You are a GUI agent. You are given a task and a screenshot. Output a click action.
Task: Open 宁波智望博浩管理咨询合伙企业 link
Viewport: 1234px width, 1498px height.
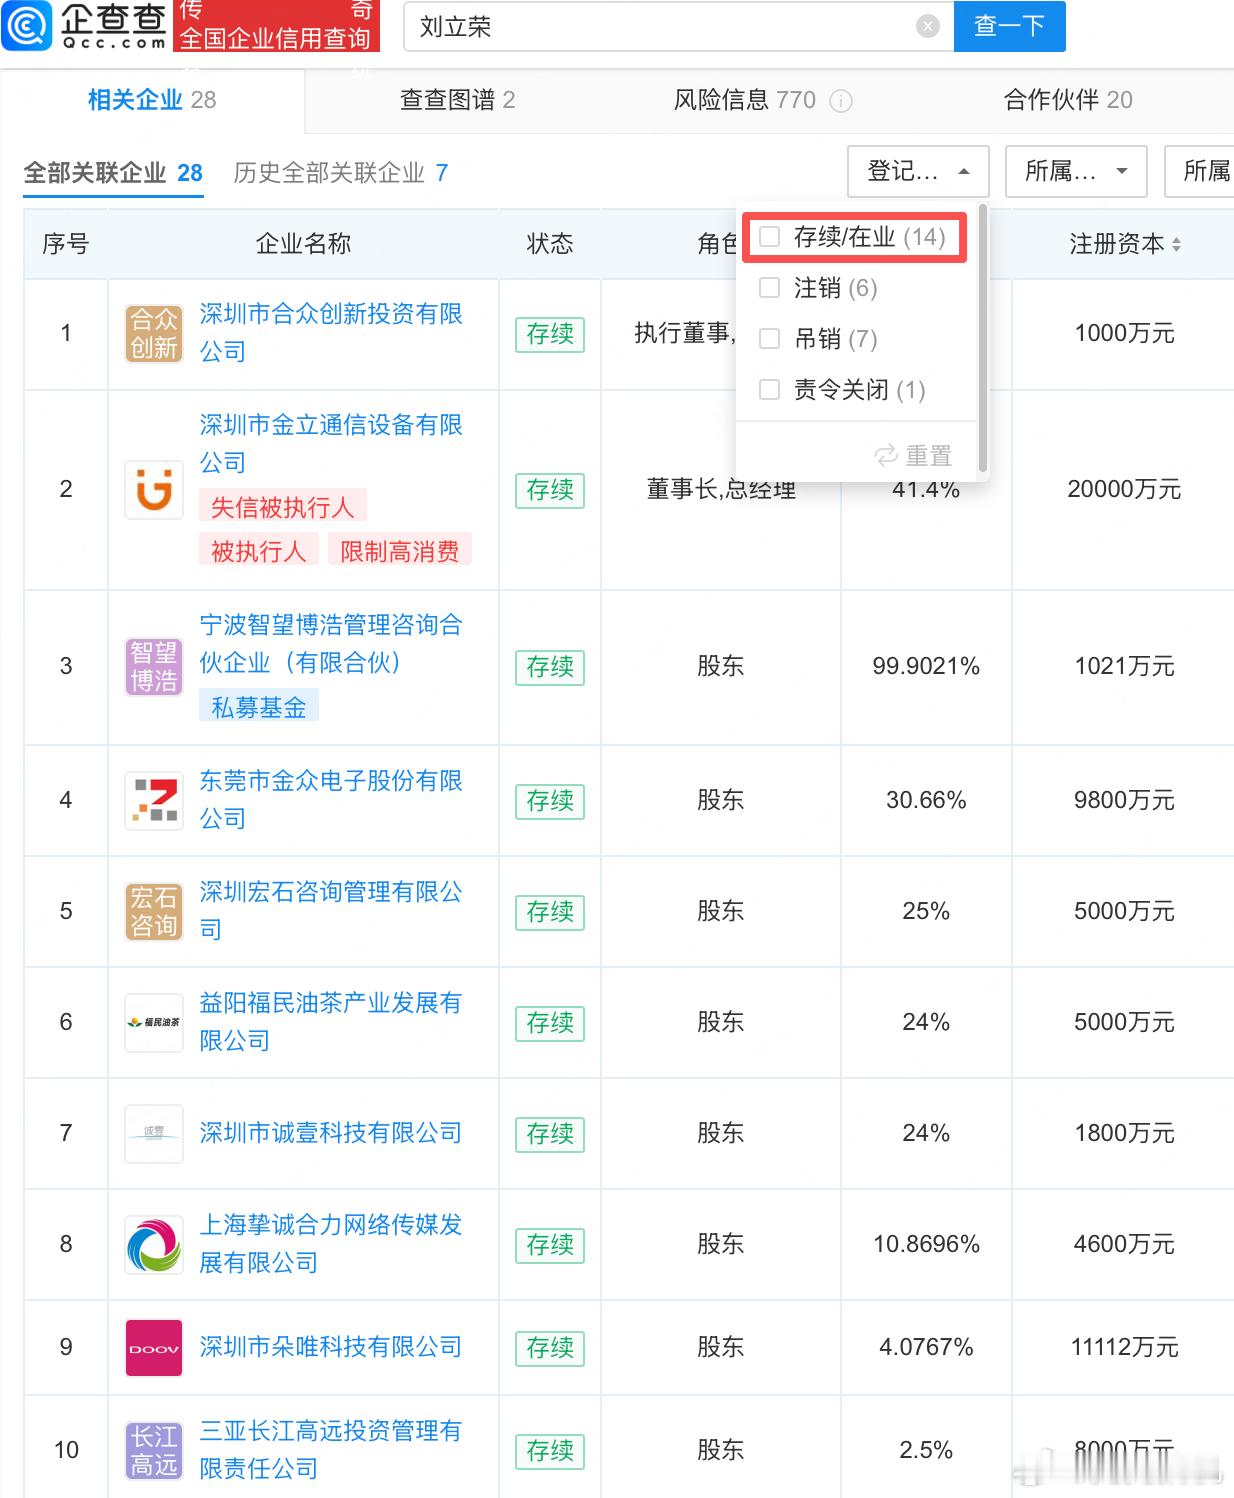331,644
